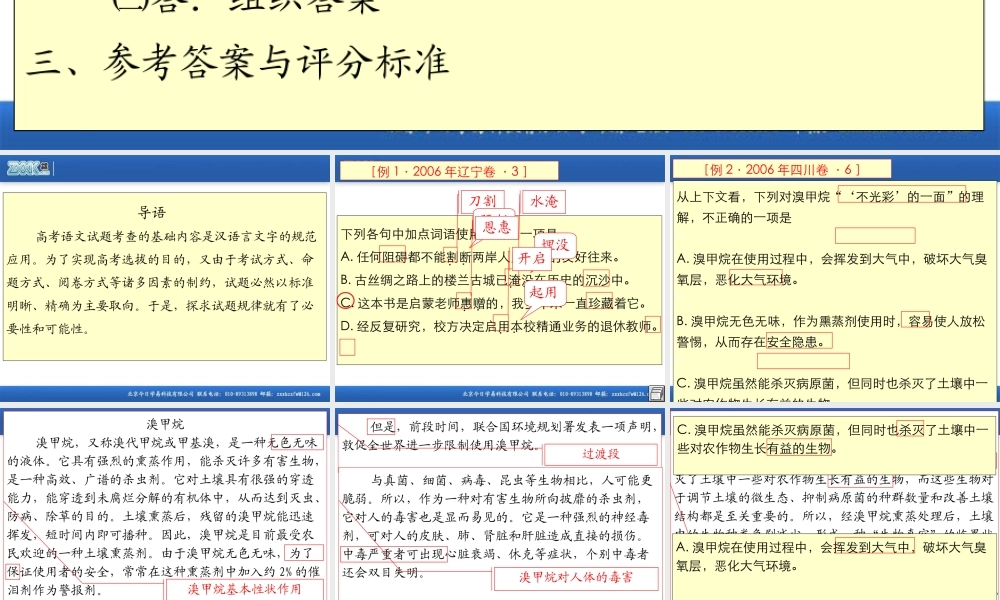The image size is (1000, 600).
Task: Click the boxed word 但是 in the transition paragraph
Action: (x=383, y=426)
